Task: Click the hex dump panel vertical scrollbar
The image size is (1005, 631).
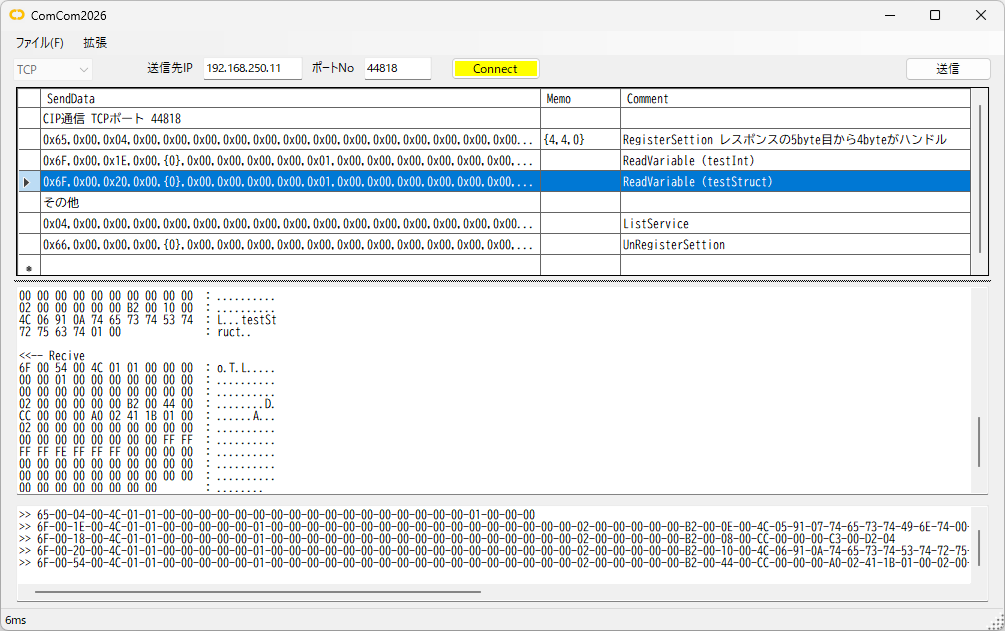Action: tap(979, 435)
